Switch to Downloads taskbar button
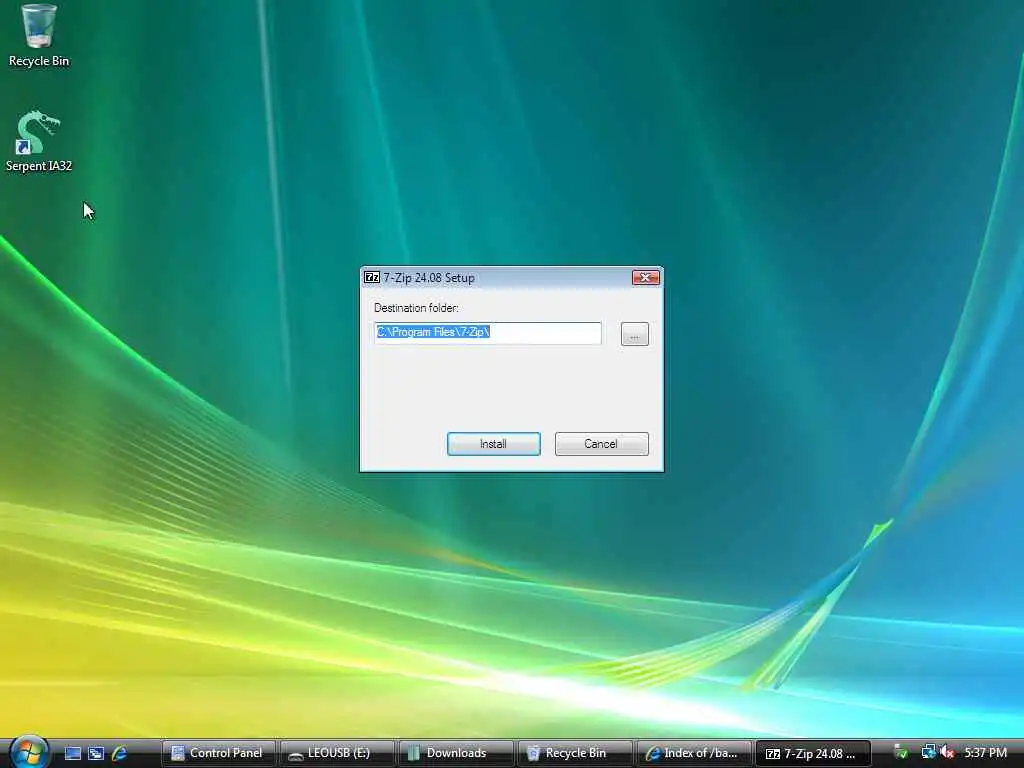This screenshot has width=1024, height=768. pos(456,753)
